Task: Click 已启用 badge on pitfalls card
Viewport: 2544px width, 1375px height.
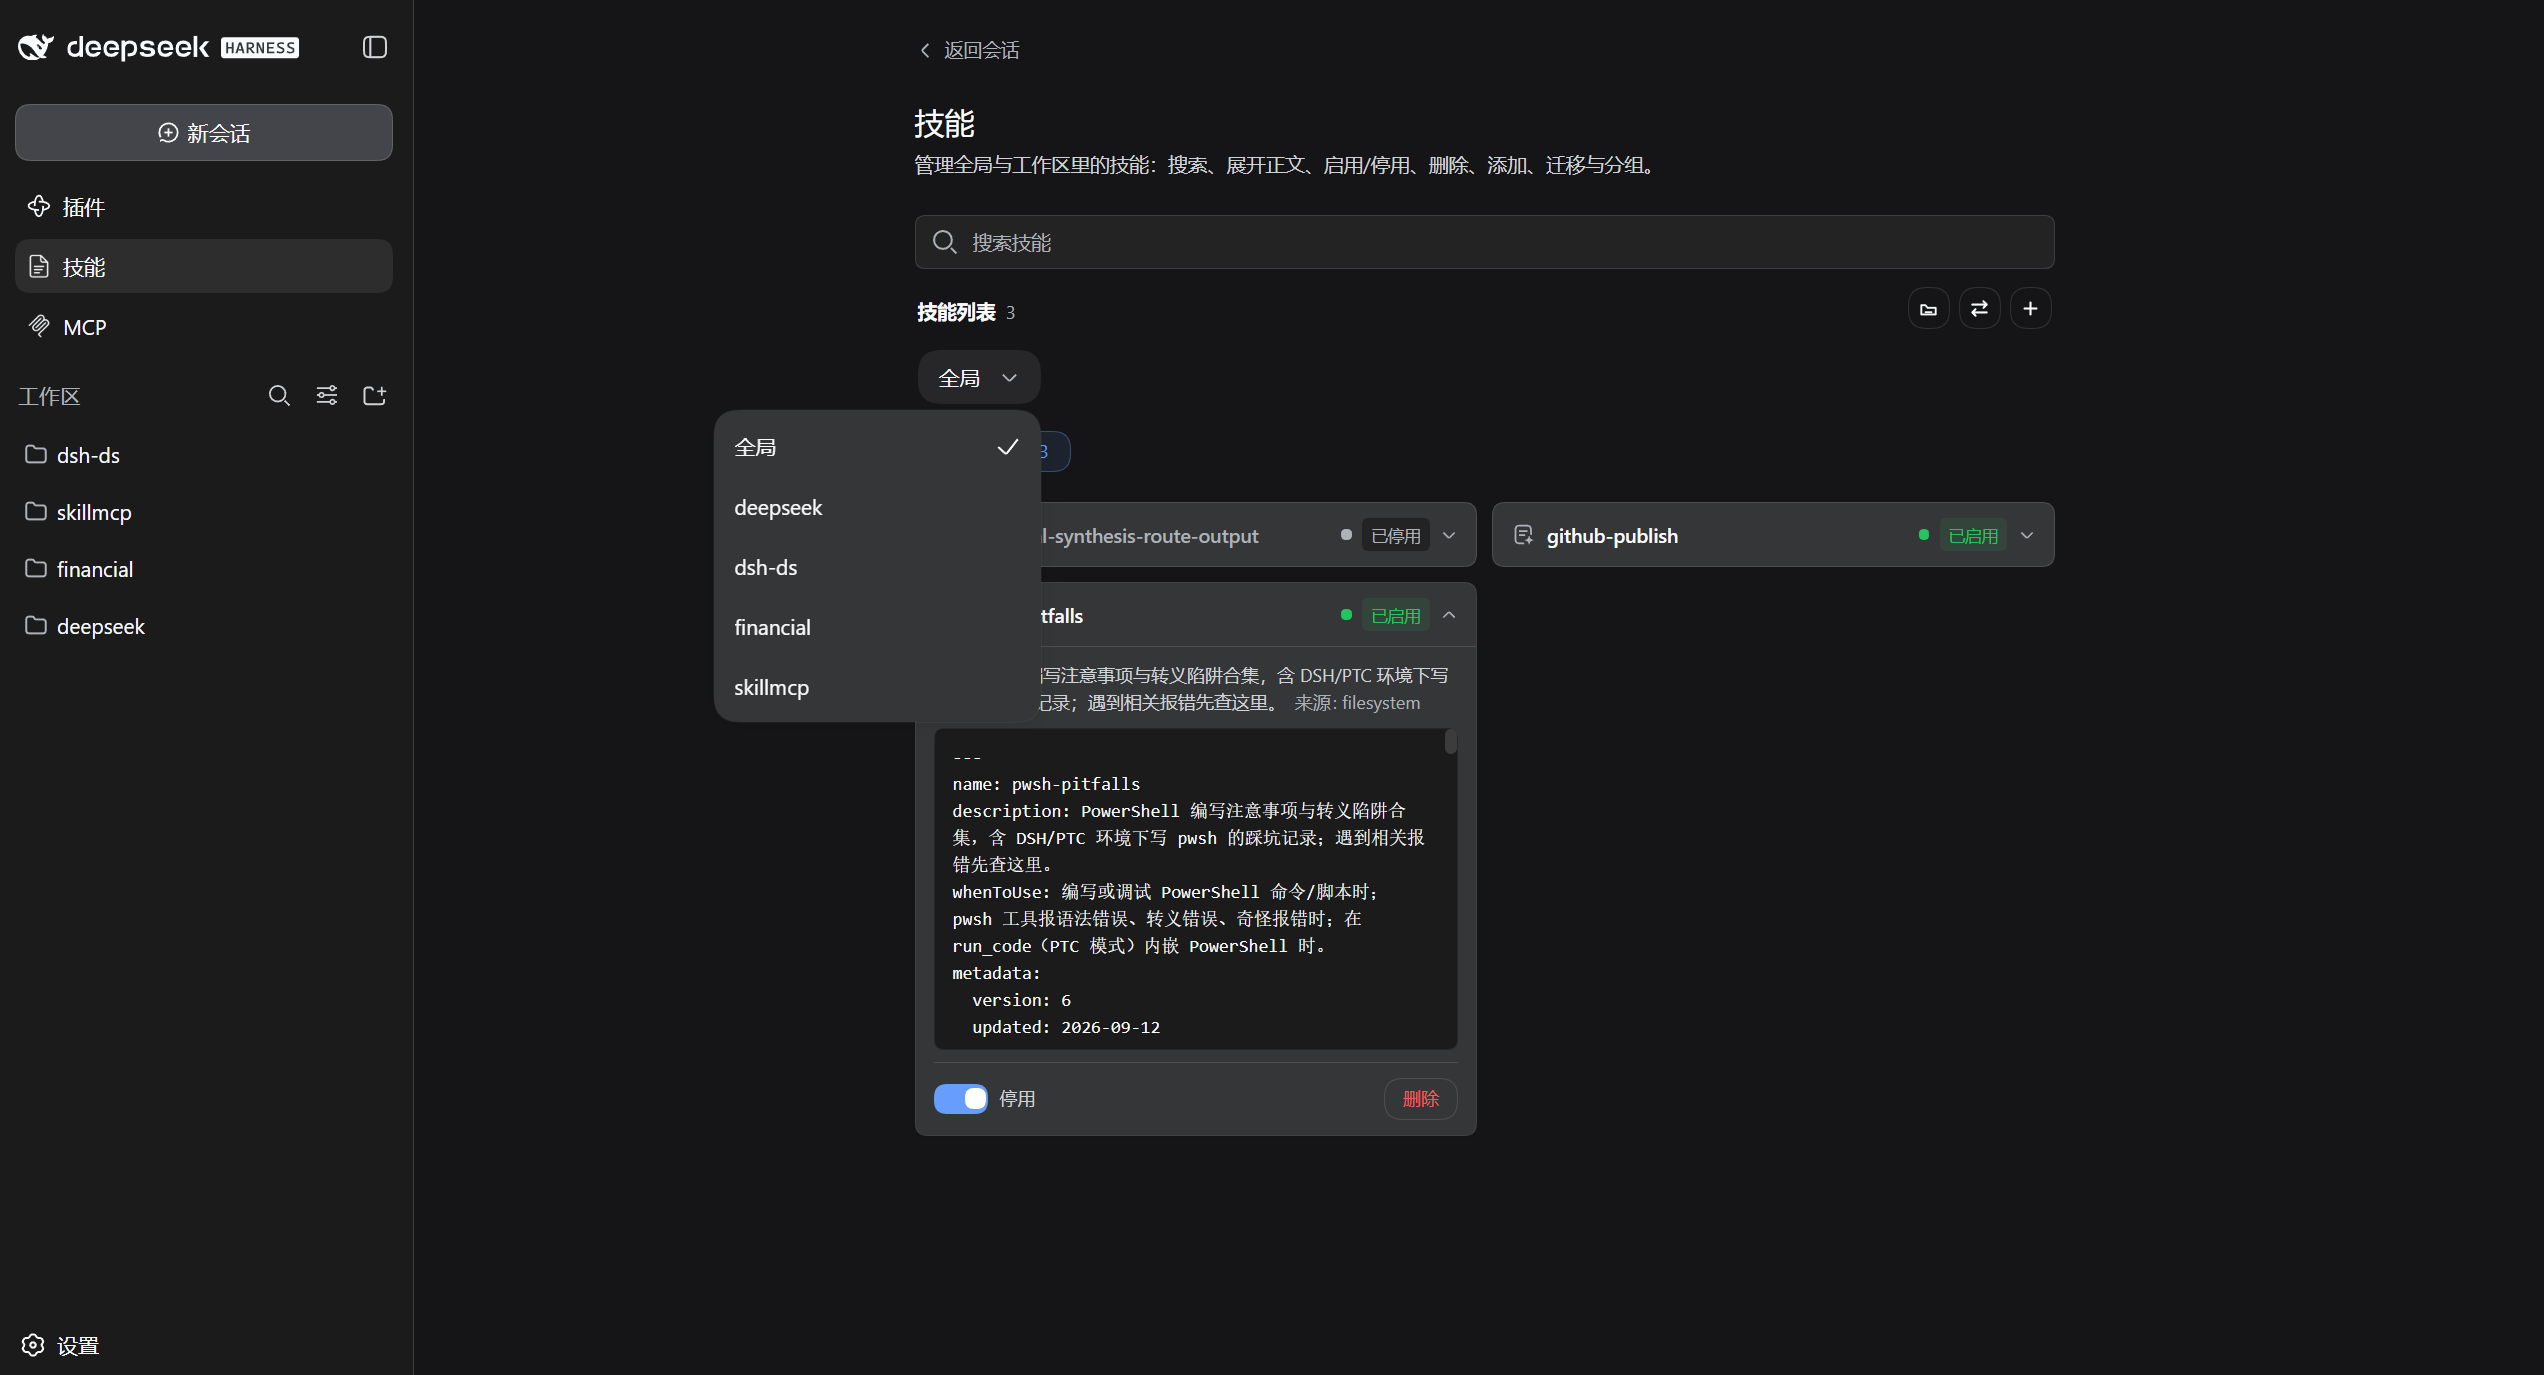Action: point(1395,616)
